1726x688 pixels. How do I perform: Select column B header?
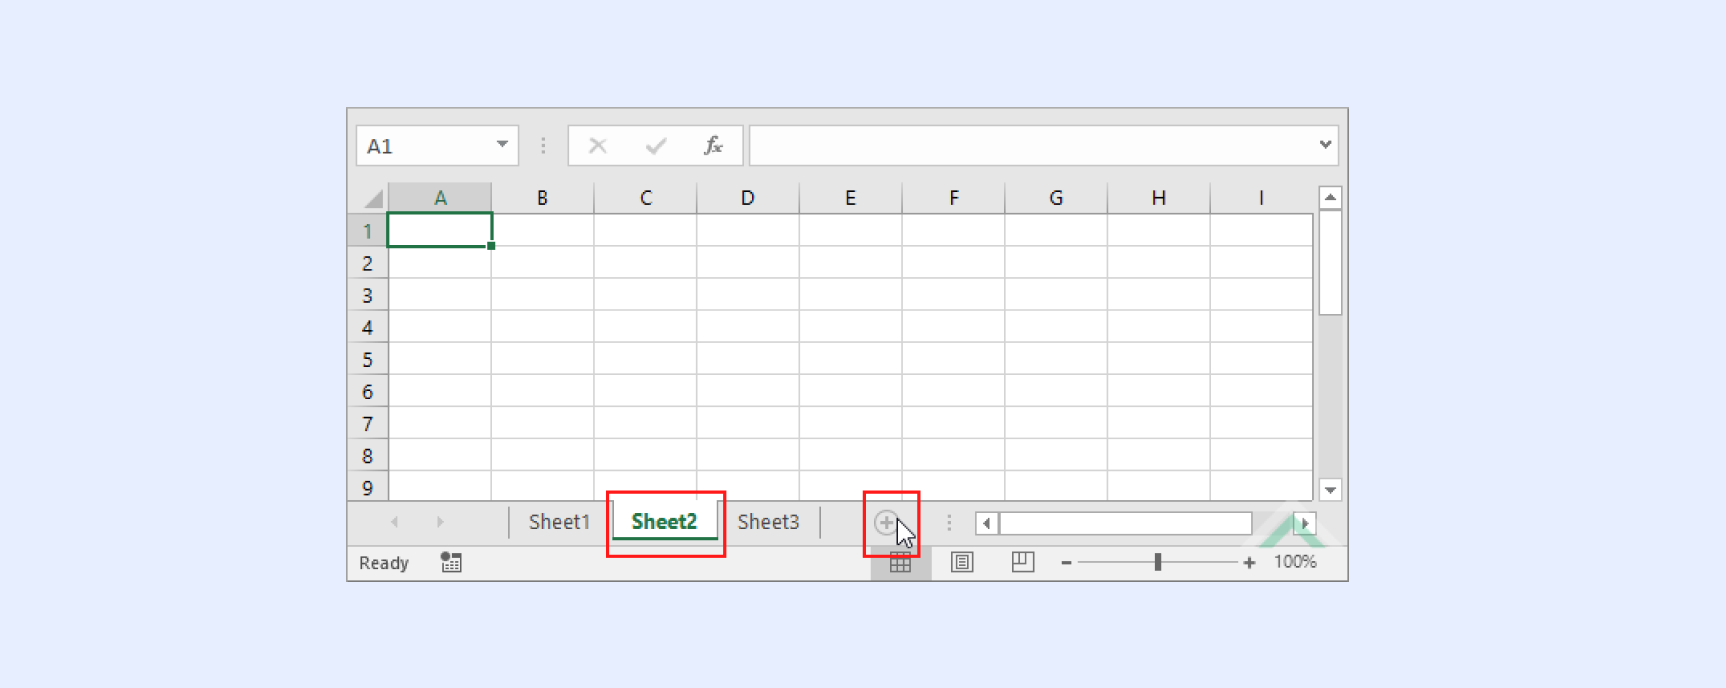tap(542, 198)
